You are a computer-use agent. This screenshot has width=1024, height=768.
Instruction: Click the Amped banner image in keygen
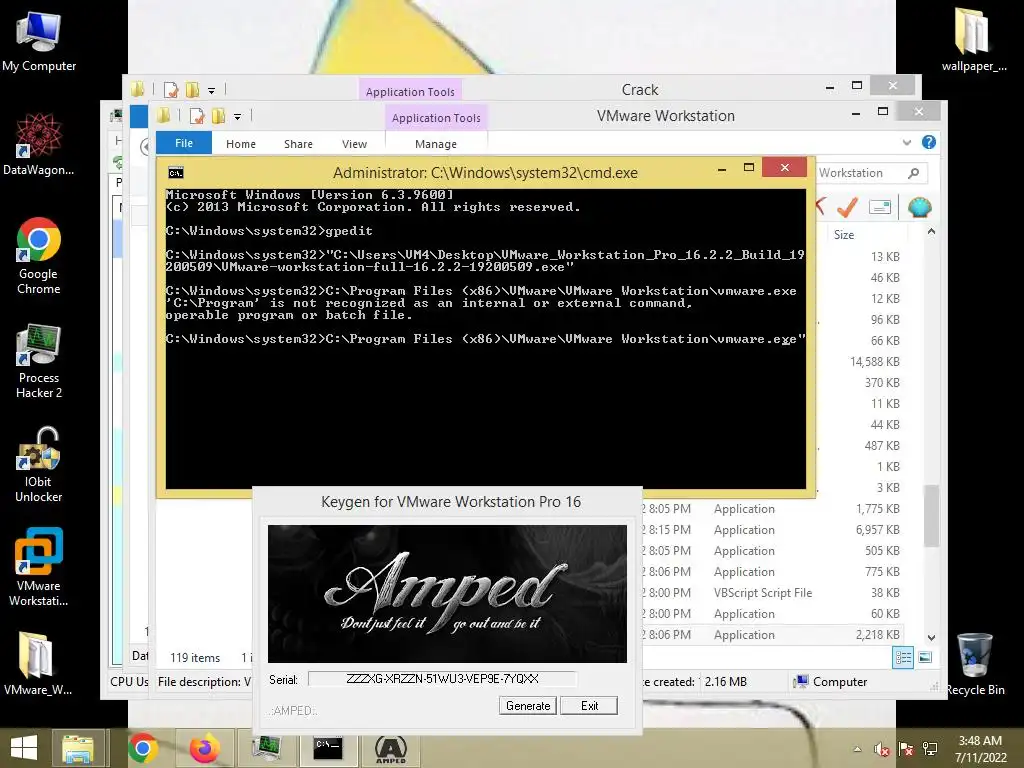click(447, 594)
